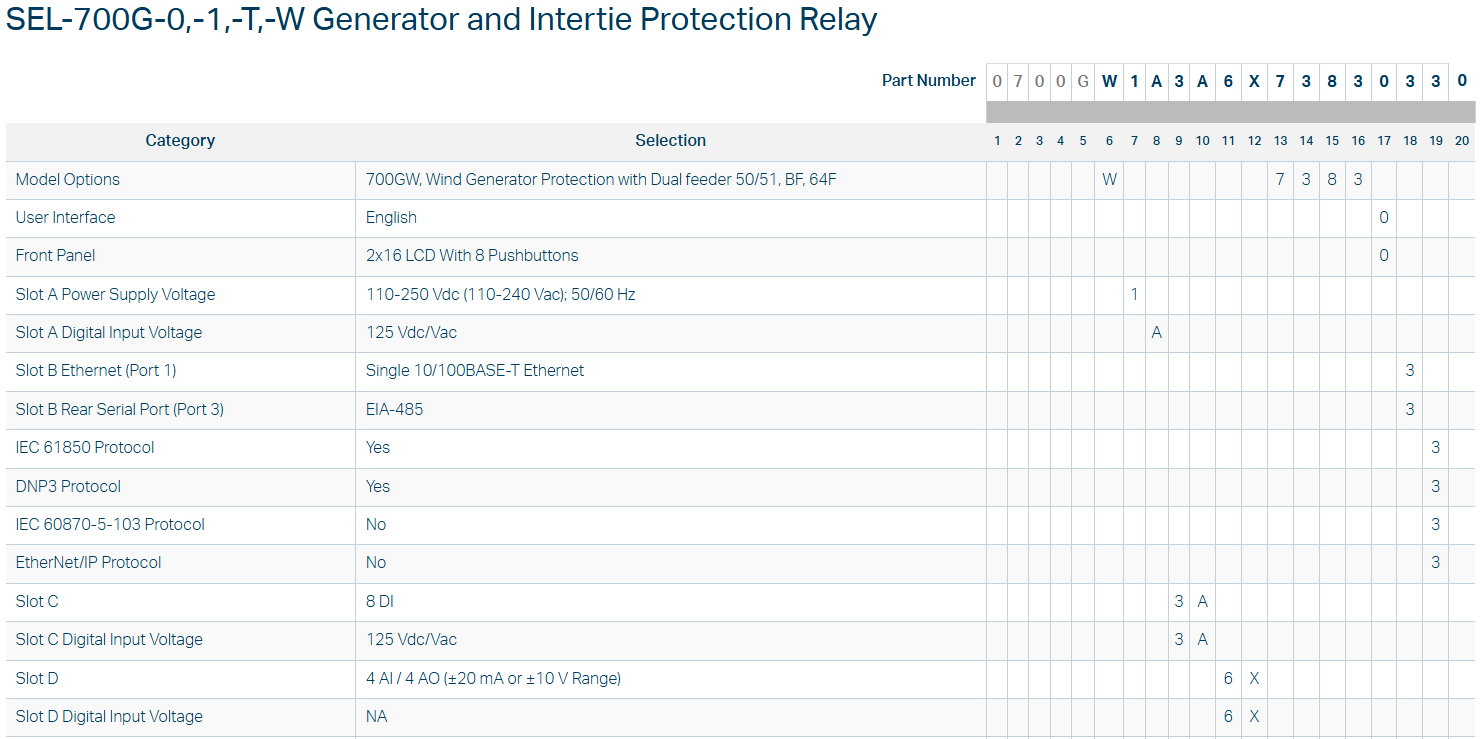Viewport: 1483px width, 739px height.
Task: Click the SEL-700G Generator and Intertie Protection Relay title
Action: point(441,19)
